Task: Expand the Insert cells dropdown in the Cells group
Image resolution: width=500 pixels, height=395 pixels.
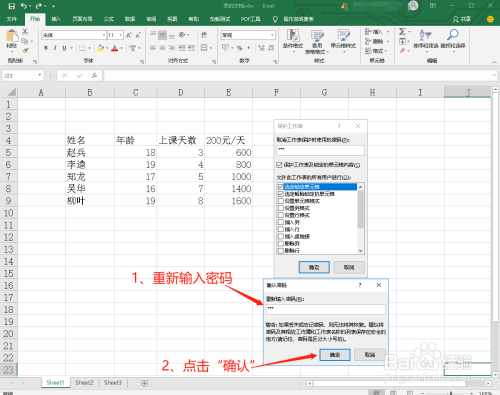Action: pos(388,32)
